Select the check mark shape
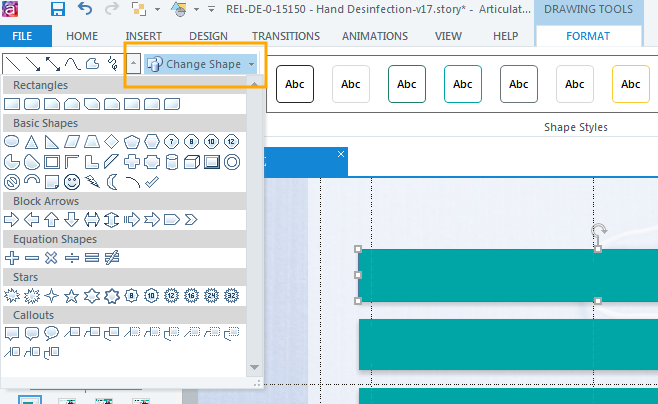The width and height of the screenshot is (658, 404). pyautogui.click(x=152, y=182)
